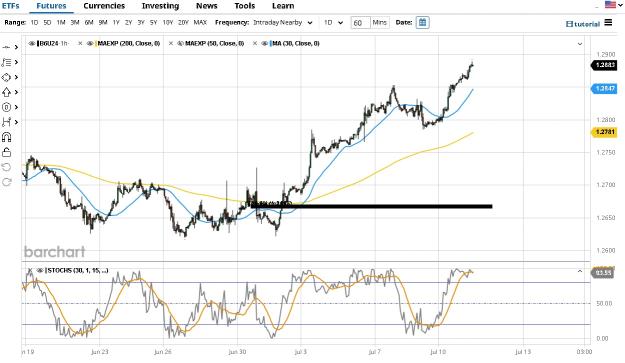Set chart range to 6M

tap(89, 22)
